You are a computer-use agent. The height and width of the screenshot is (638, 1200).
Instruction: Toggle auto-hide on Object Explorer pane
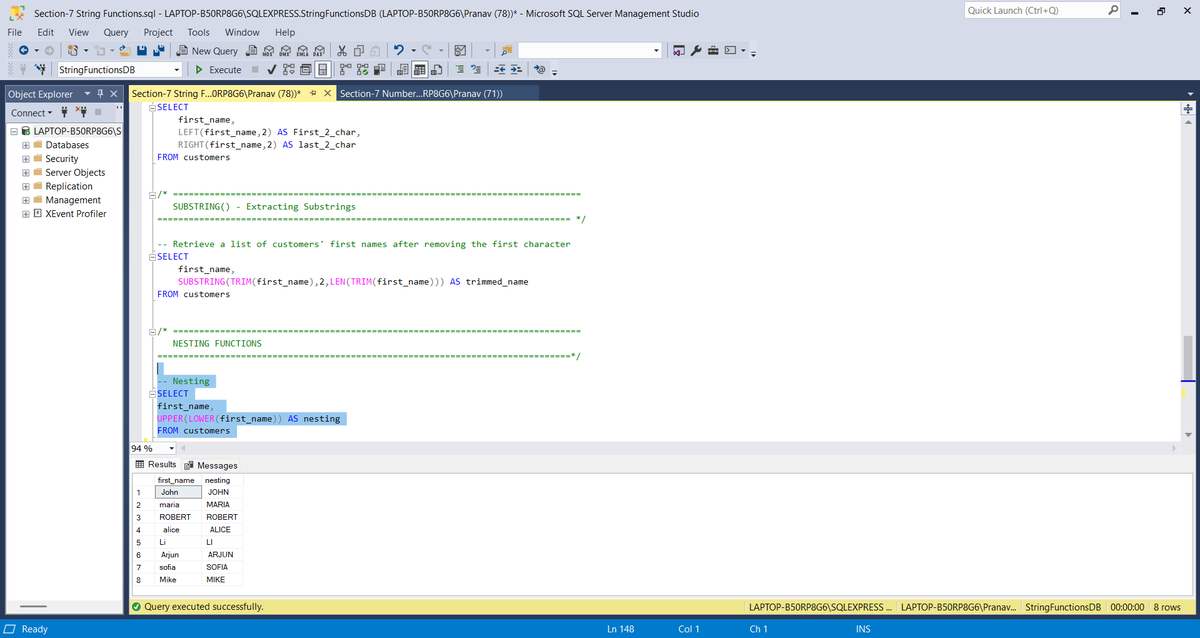pos(101,93)
